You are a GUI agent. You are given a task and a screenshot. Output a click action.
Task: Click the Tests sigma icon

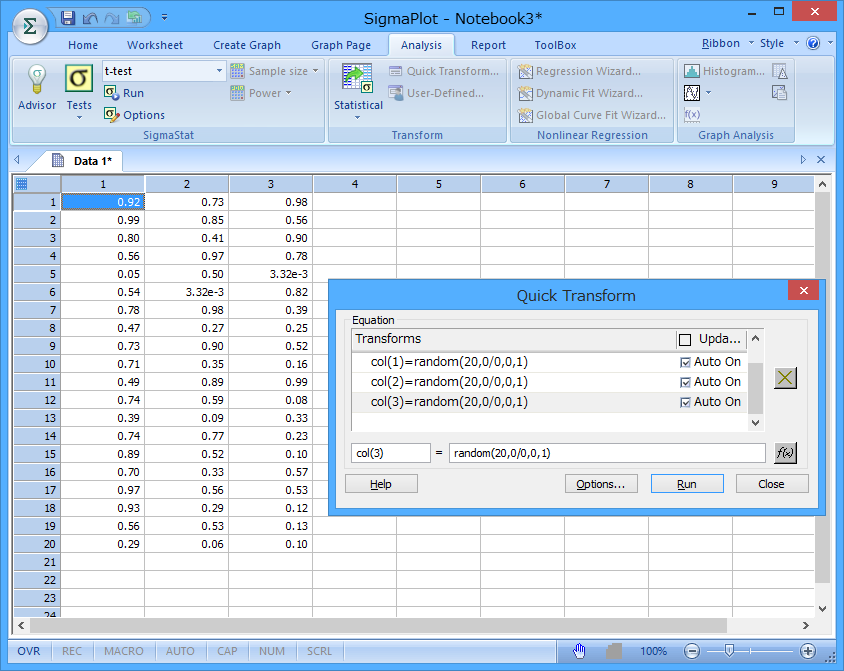(79, 79)
